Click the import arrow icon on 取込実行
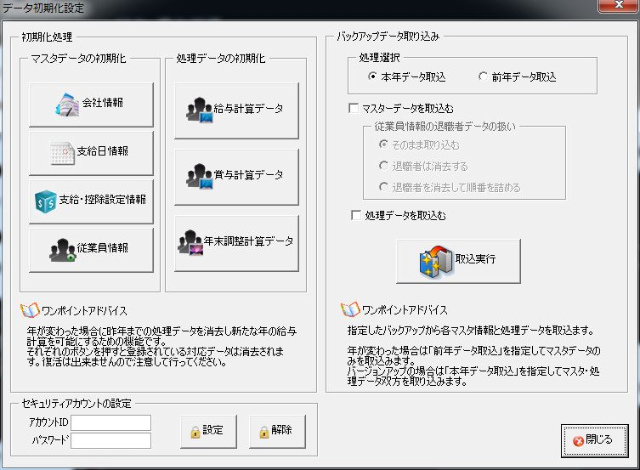The image size is (640, 470). click(x=436, y=262)
